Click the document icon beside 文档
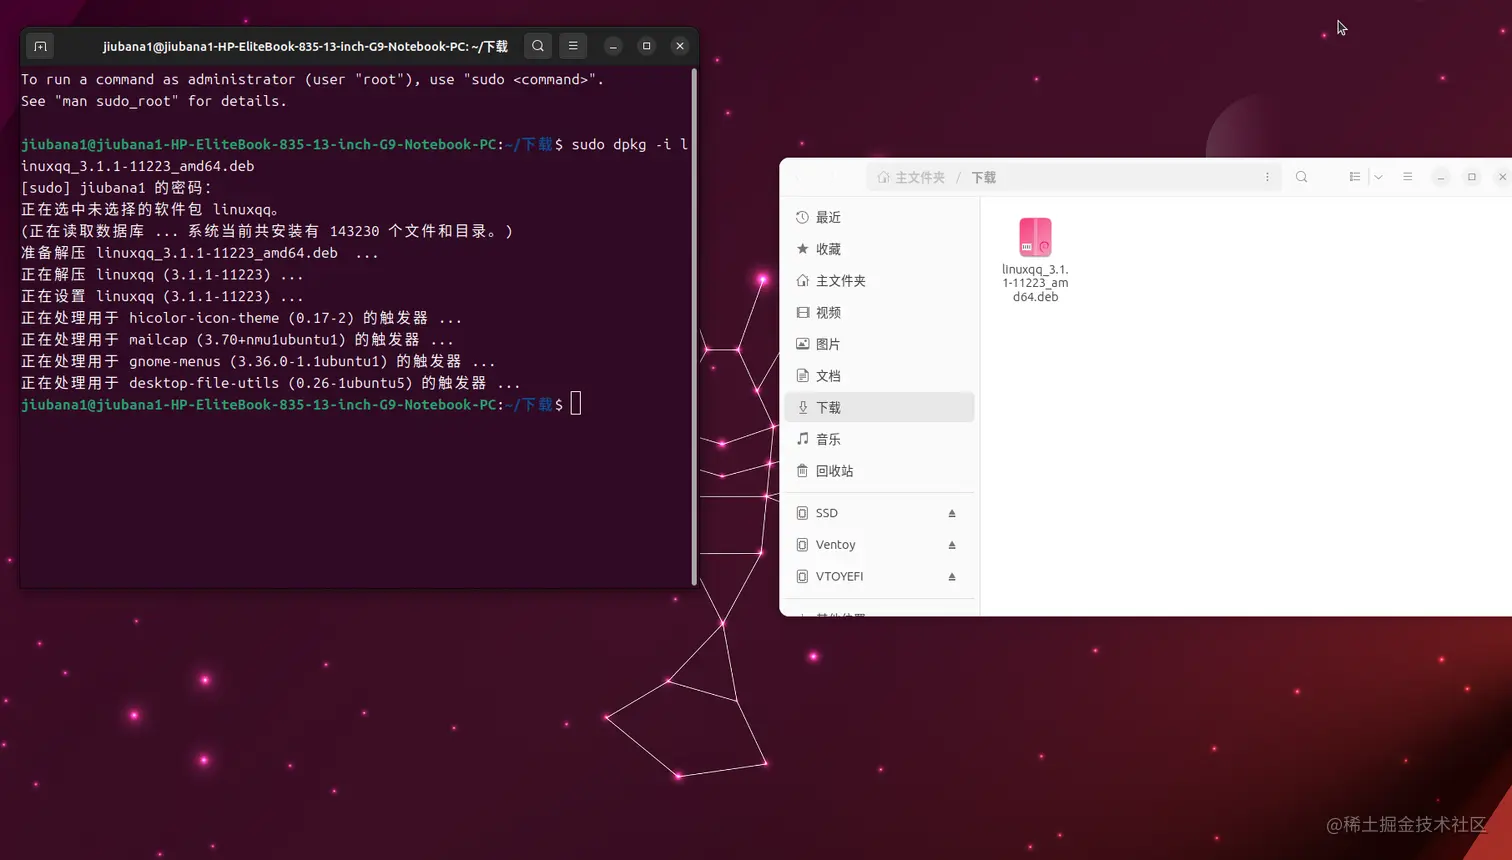This screenshot has width=1512, height=860. point(802,376)
